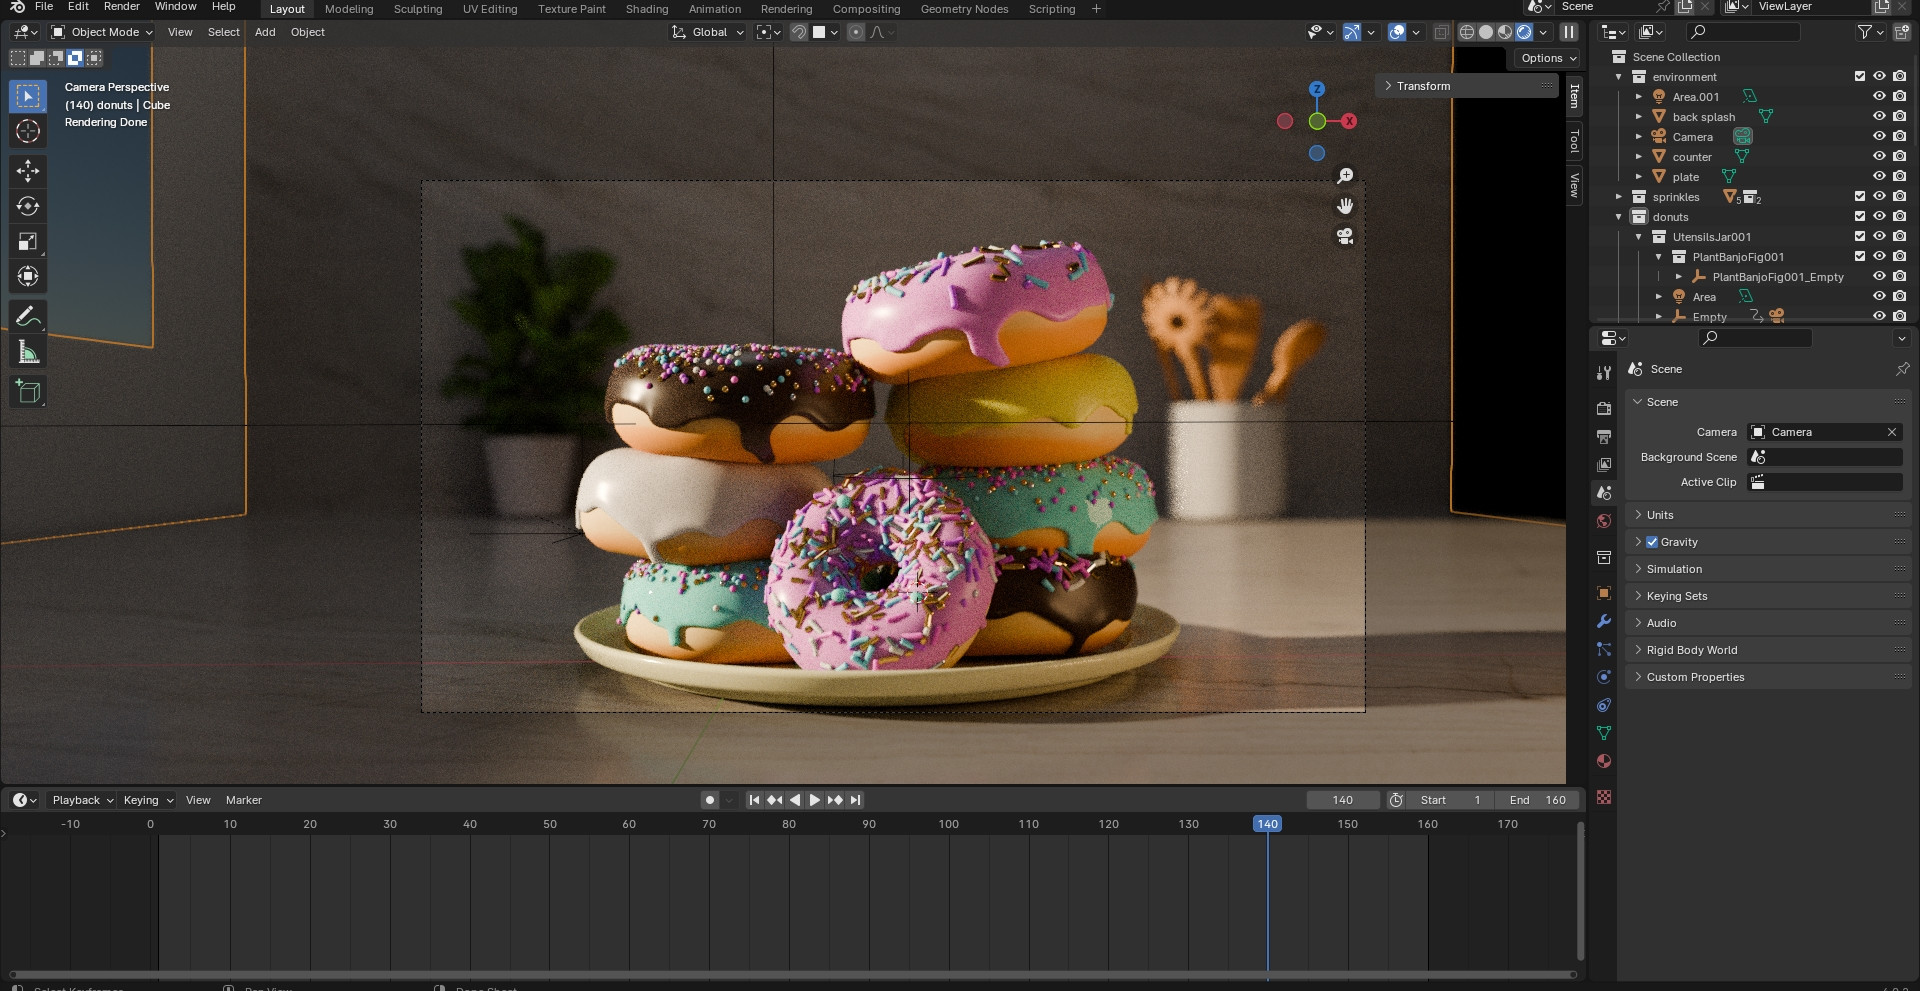Open the viewport Add menu

click(265, 32)
